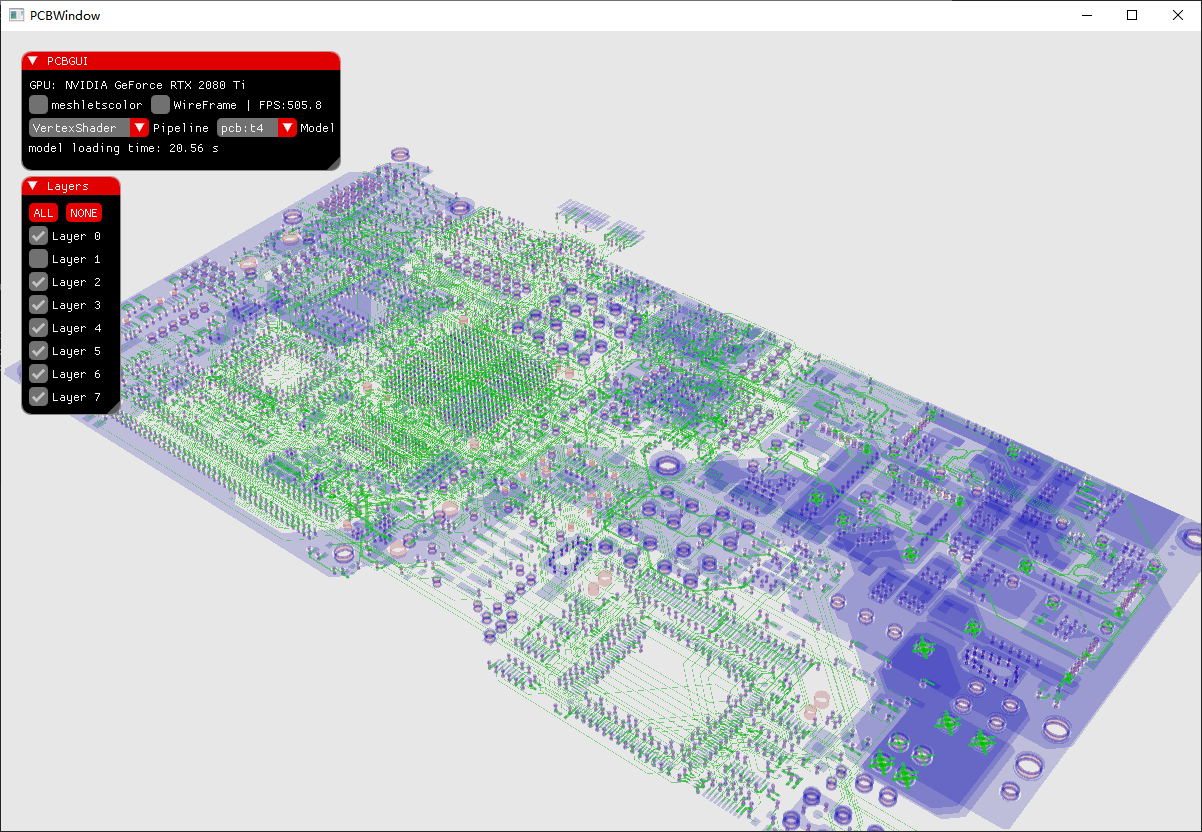Image resolution: width=1202 pixels, height=832 pixels.
Task: Uncheck the Layer 0 checkbox
Action: [x=38, y=236]
